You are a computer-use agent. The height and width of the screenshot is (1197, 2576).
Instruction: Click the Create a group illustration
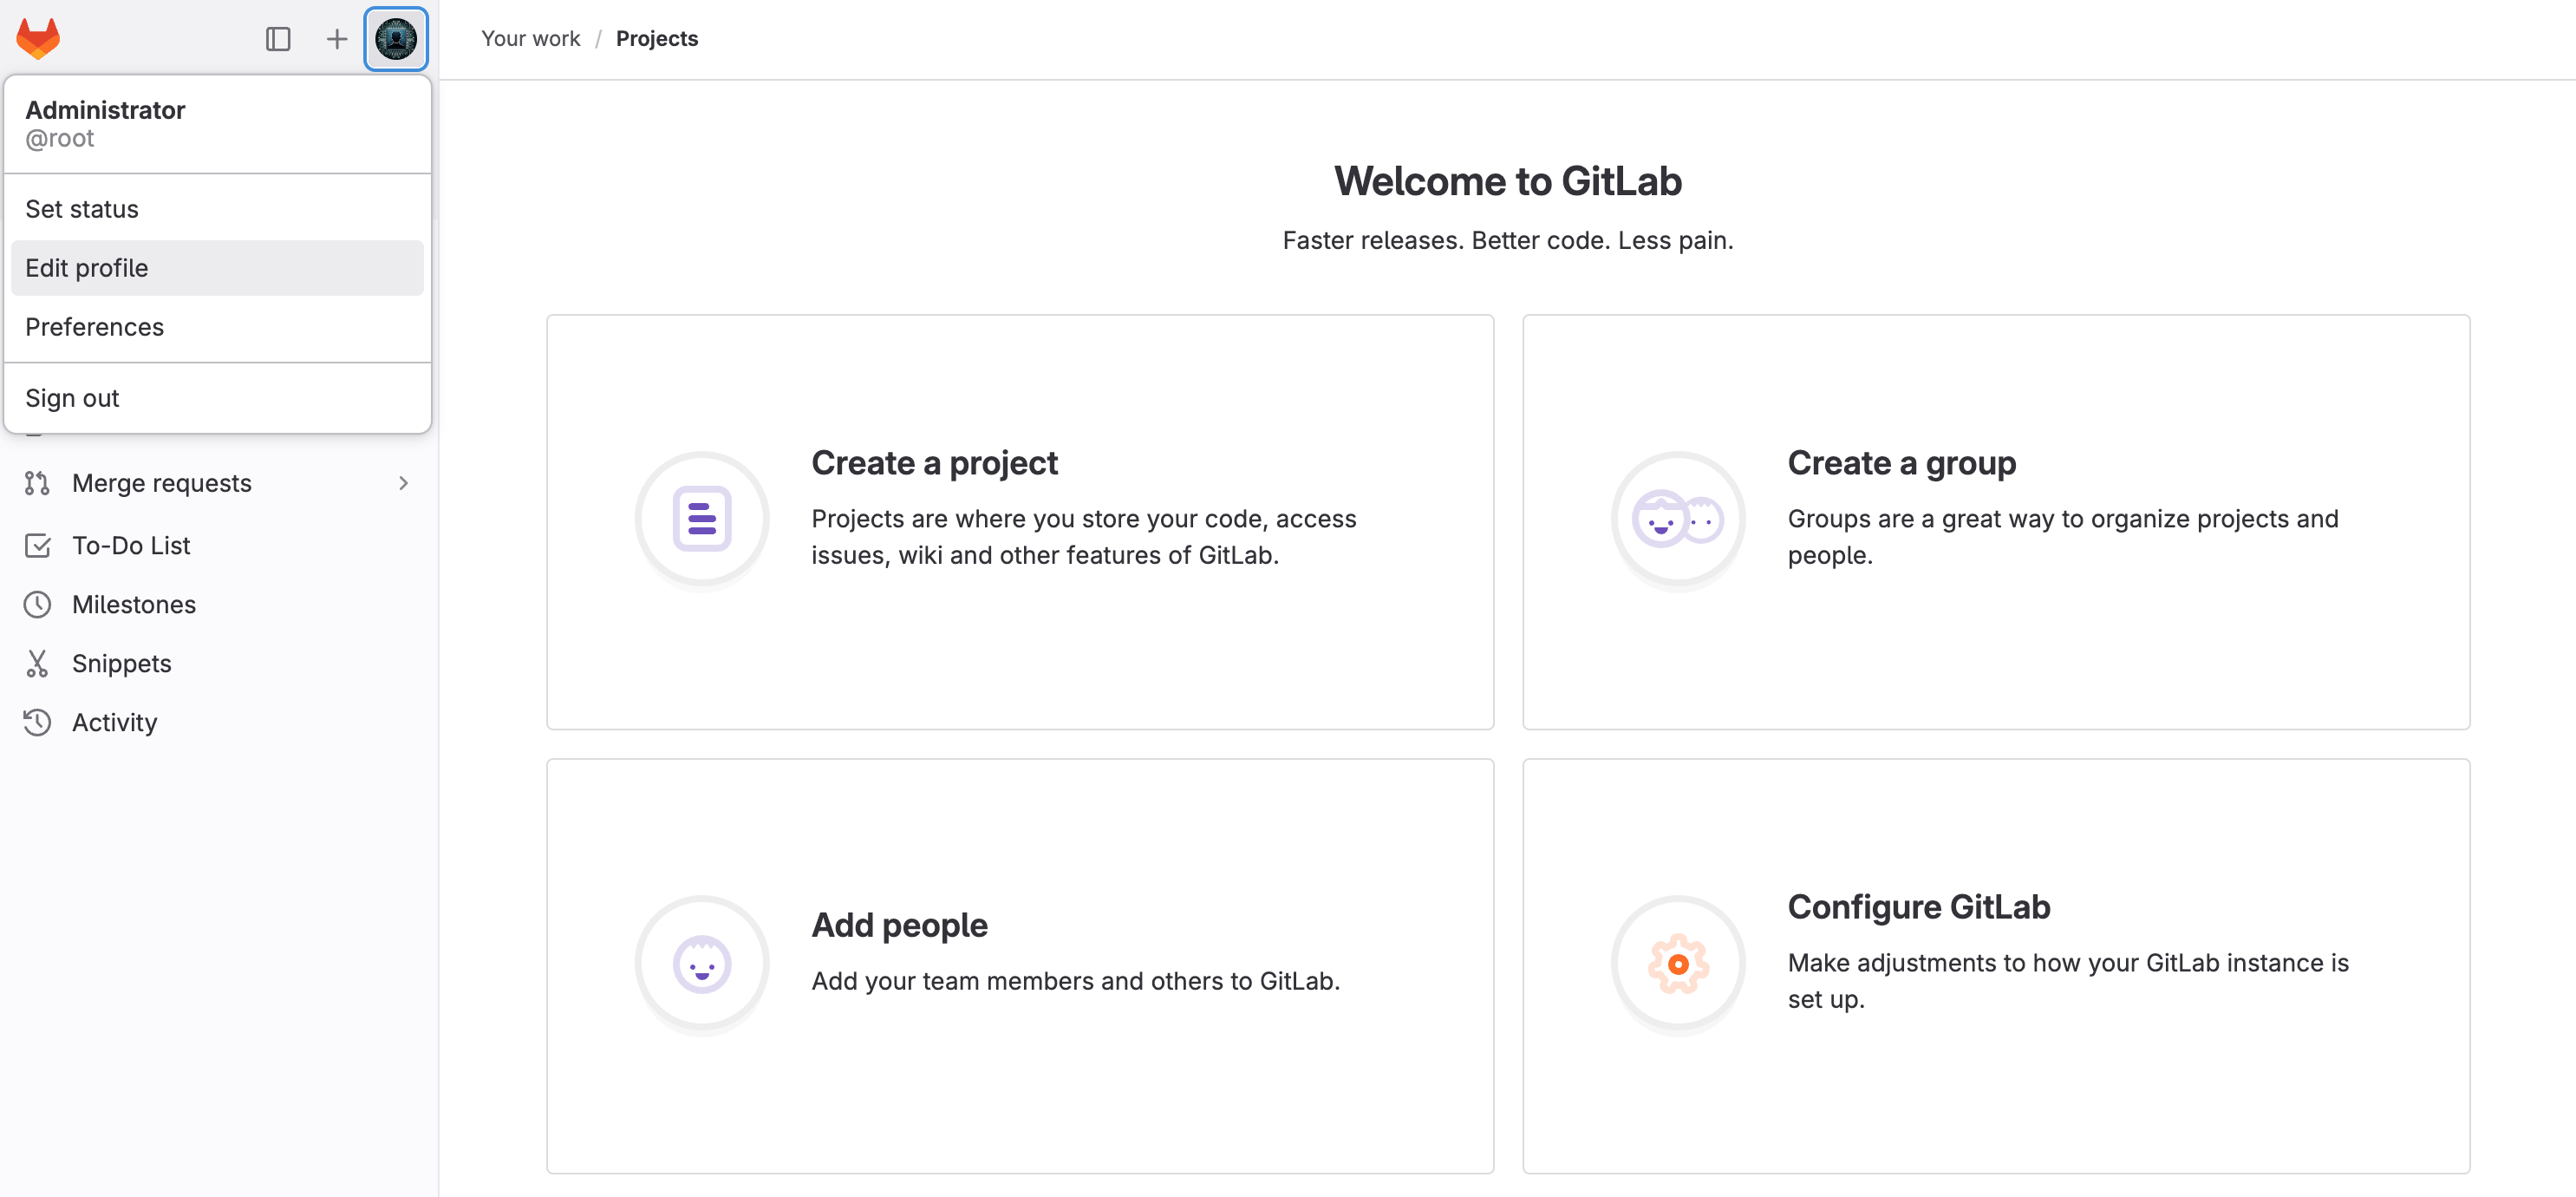[1678, 519]
